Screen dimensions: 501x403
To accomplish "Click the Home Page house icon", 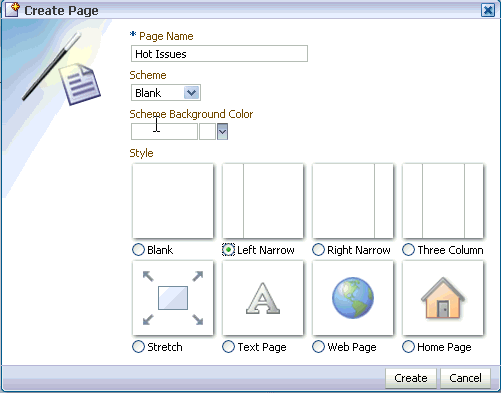I will pyautogui.click(x=443, y=298).
